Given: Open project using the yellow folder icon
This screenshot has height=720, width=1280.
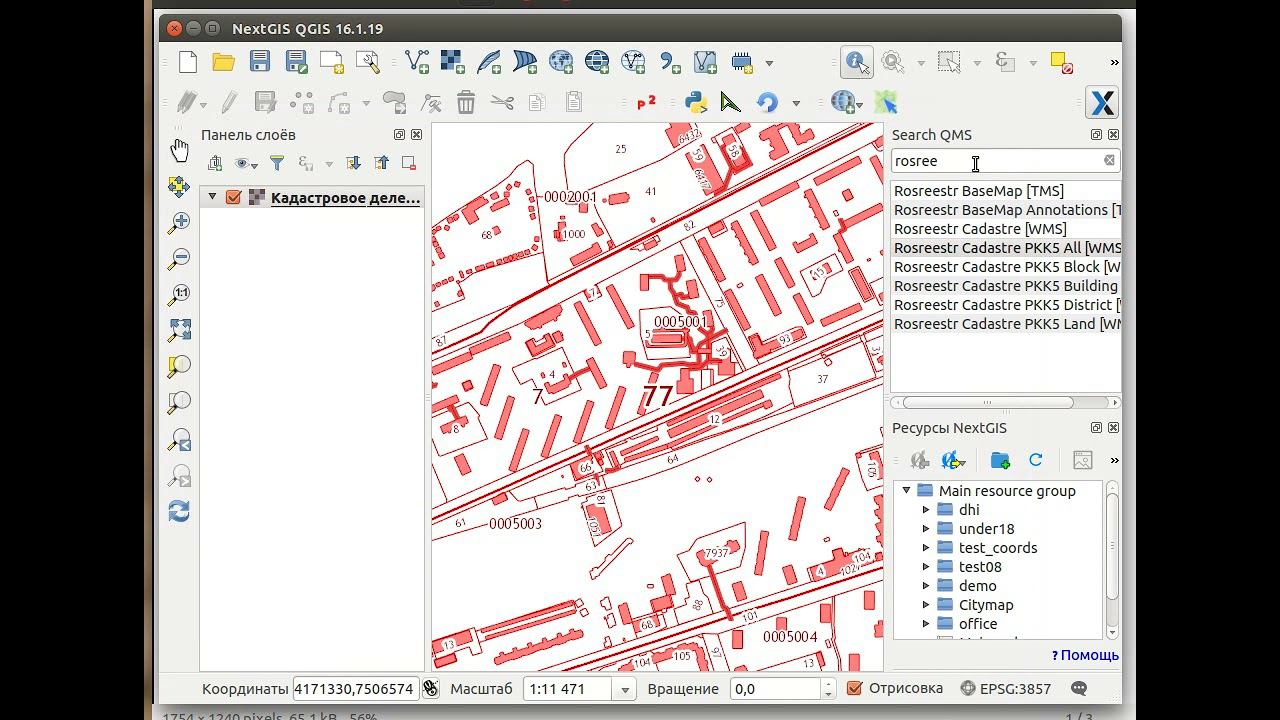Looking at the screenshot, I should 223,62.
